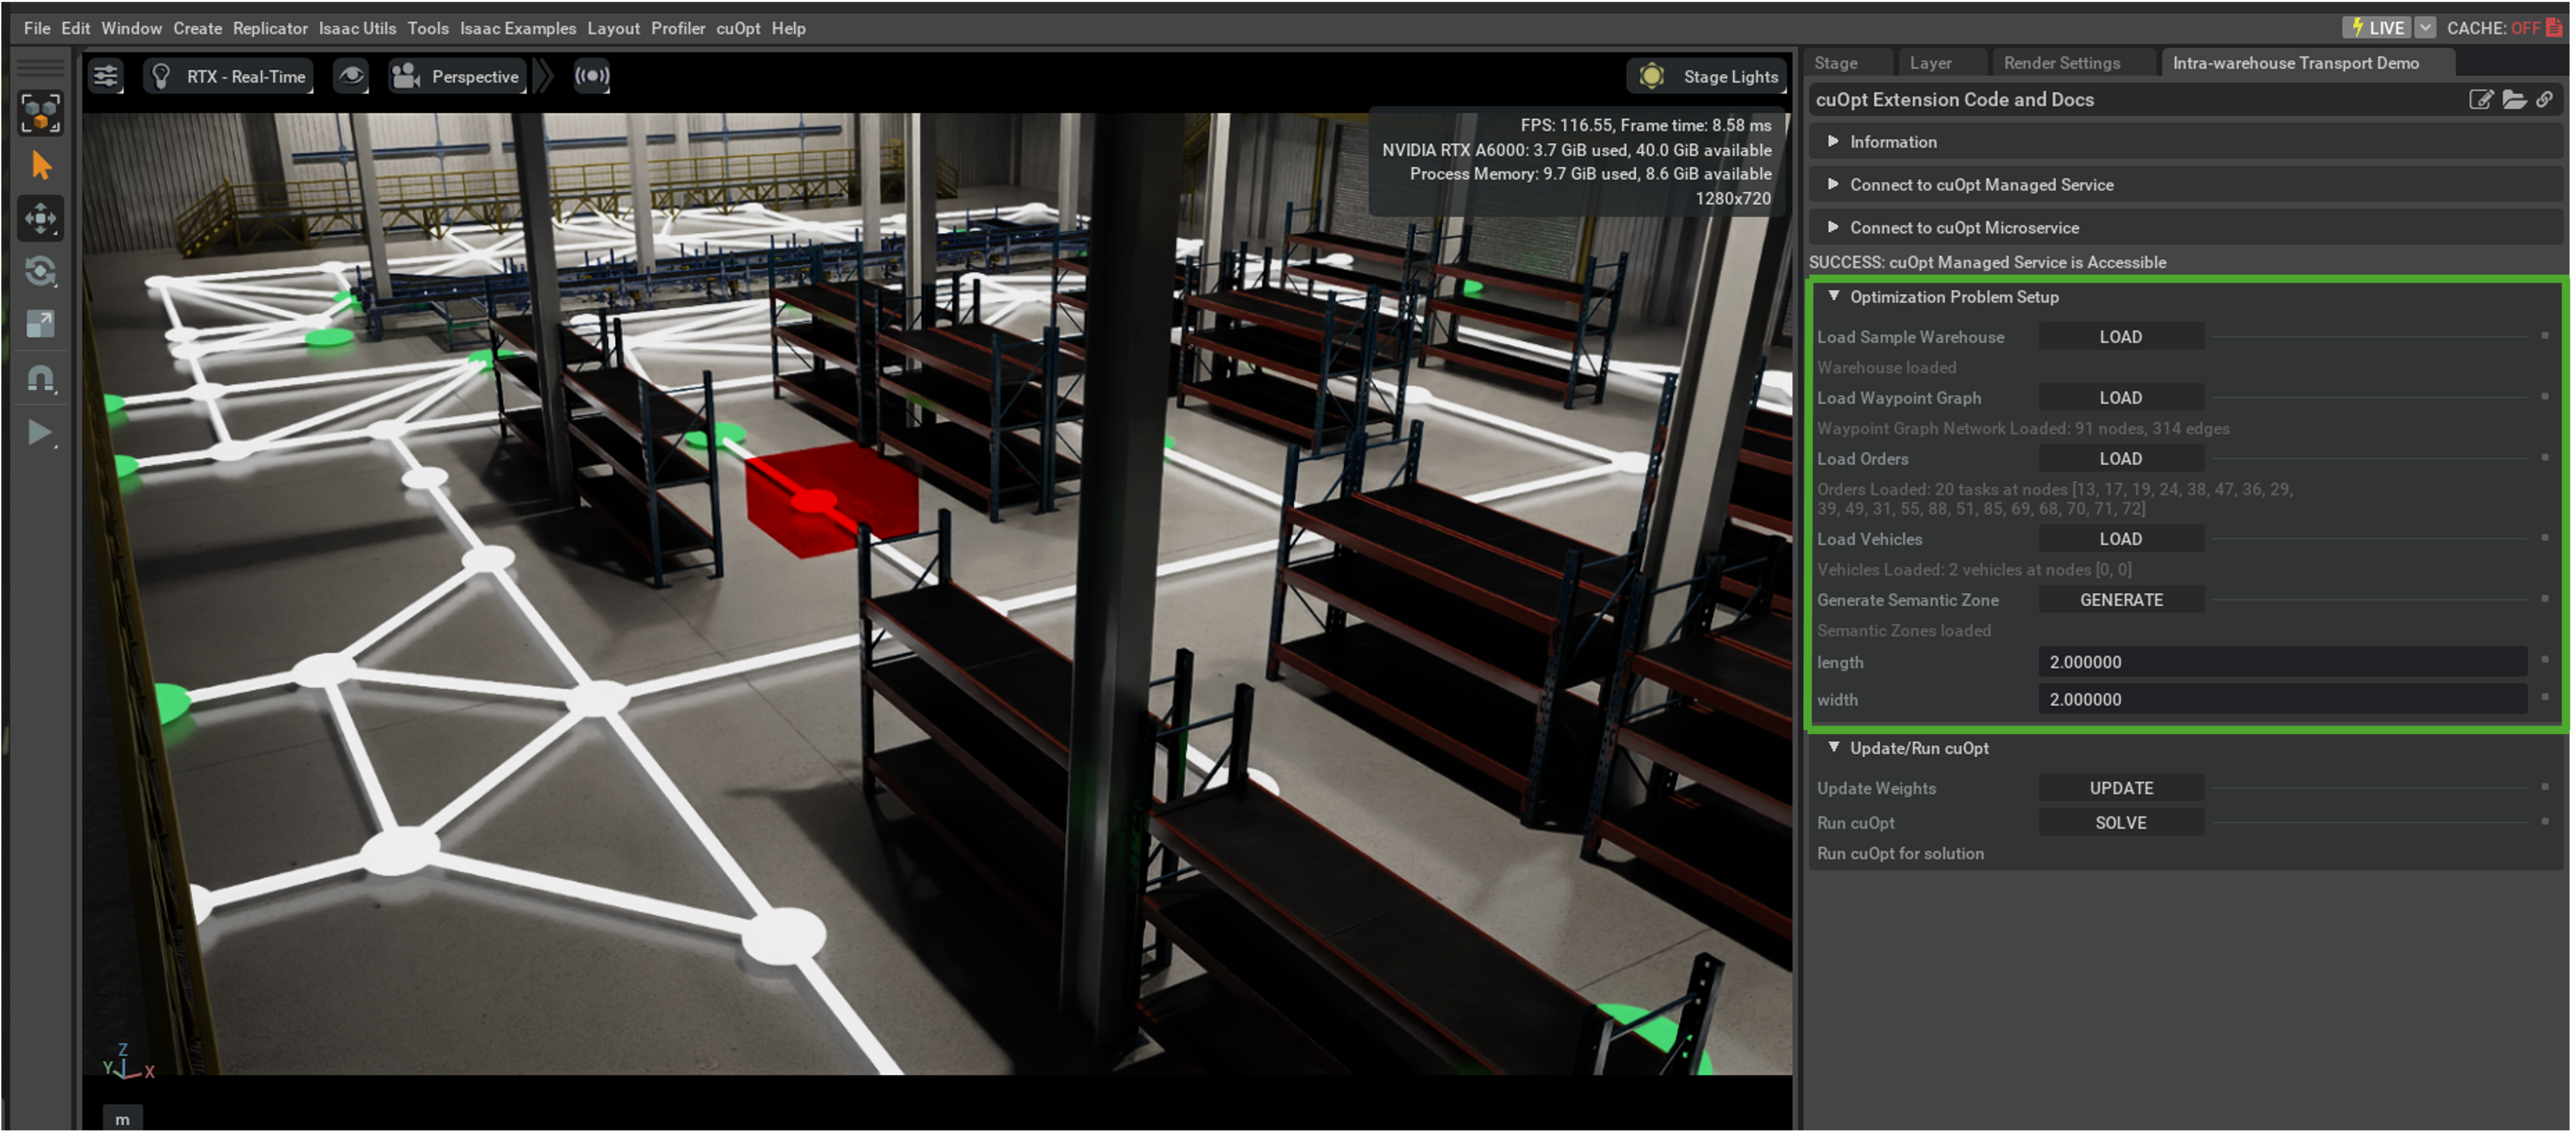Click GENERATE for Semantic Zone
2576x1132 pixels.
2121,600
